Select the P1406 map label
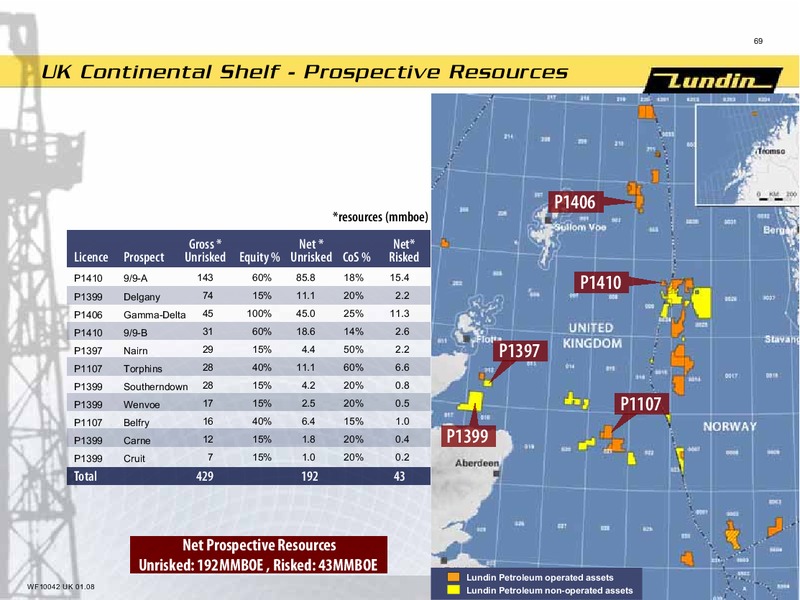This screenshot has width=800, height=600. click(x=575, y=202)
